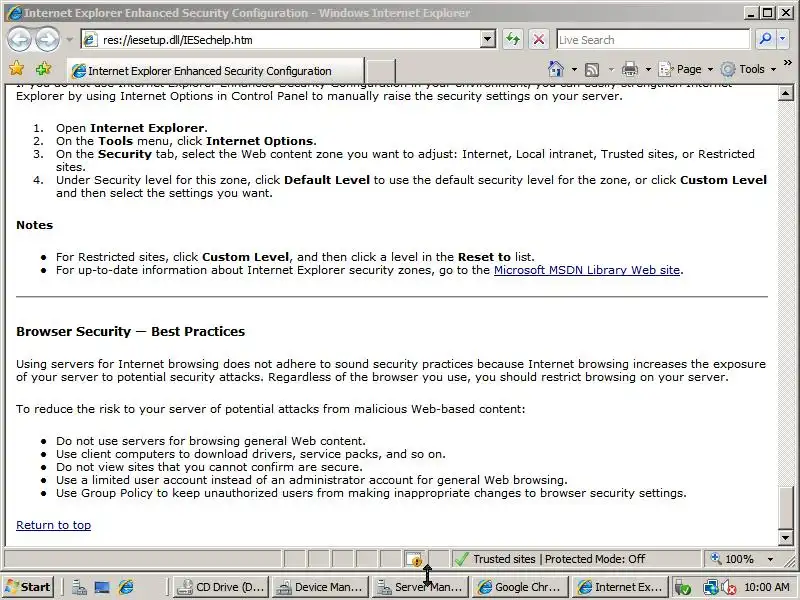The width and height of the screenshot is (800, 600).
Task: Click the vertical scrollbar up arrow
Action: 785,93
